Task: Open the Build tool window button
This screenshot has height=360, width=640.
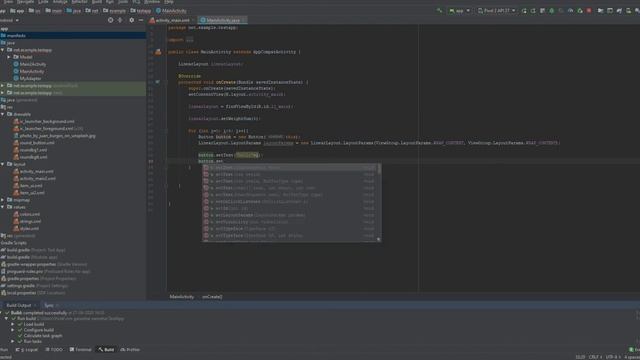Action: click(x=106, y=349)
